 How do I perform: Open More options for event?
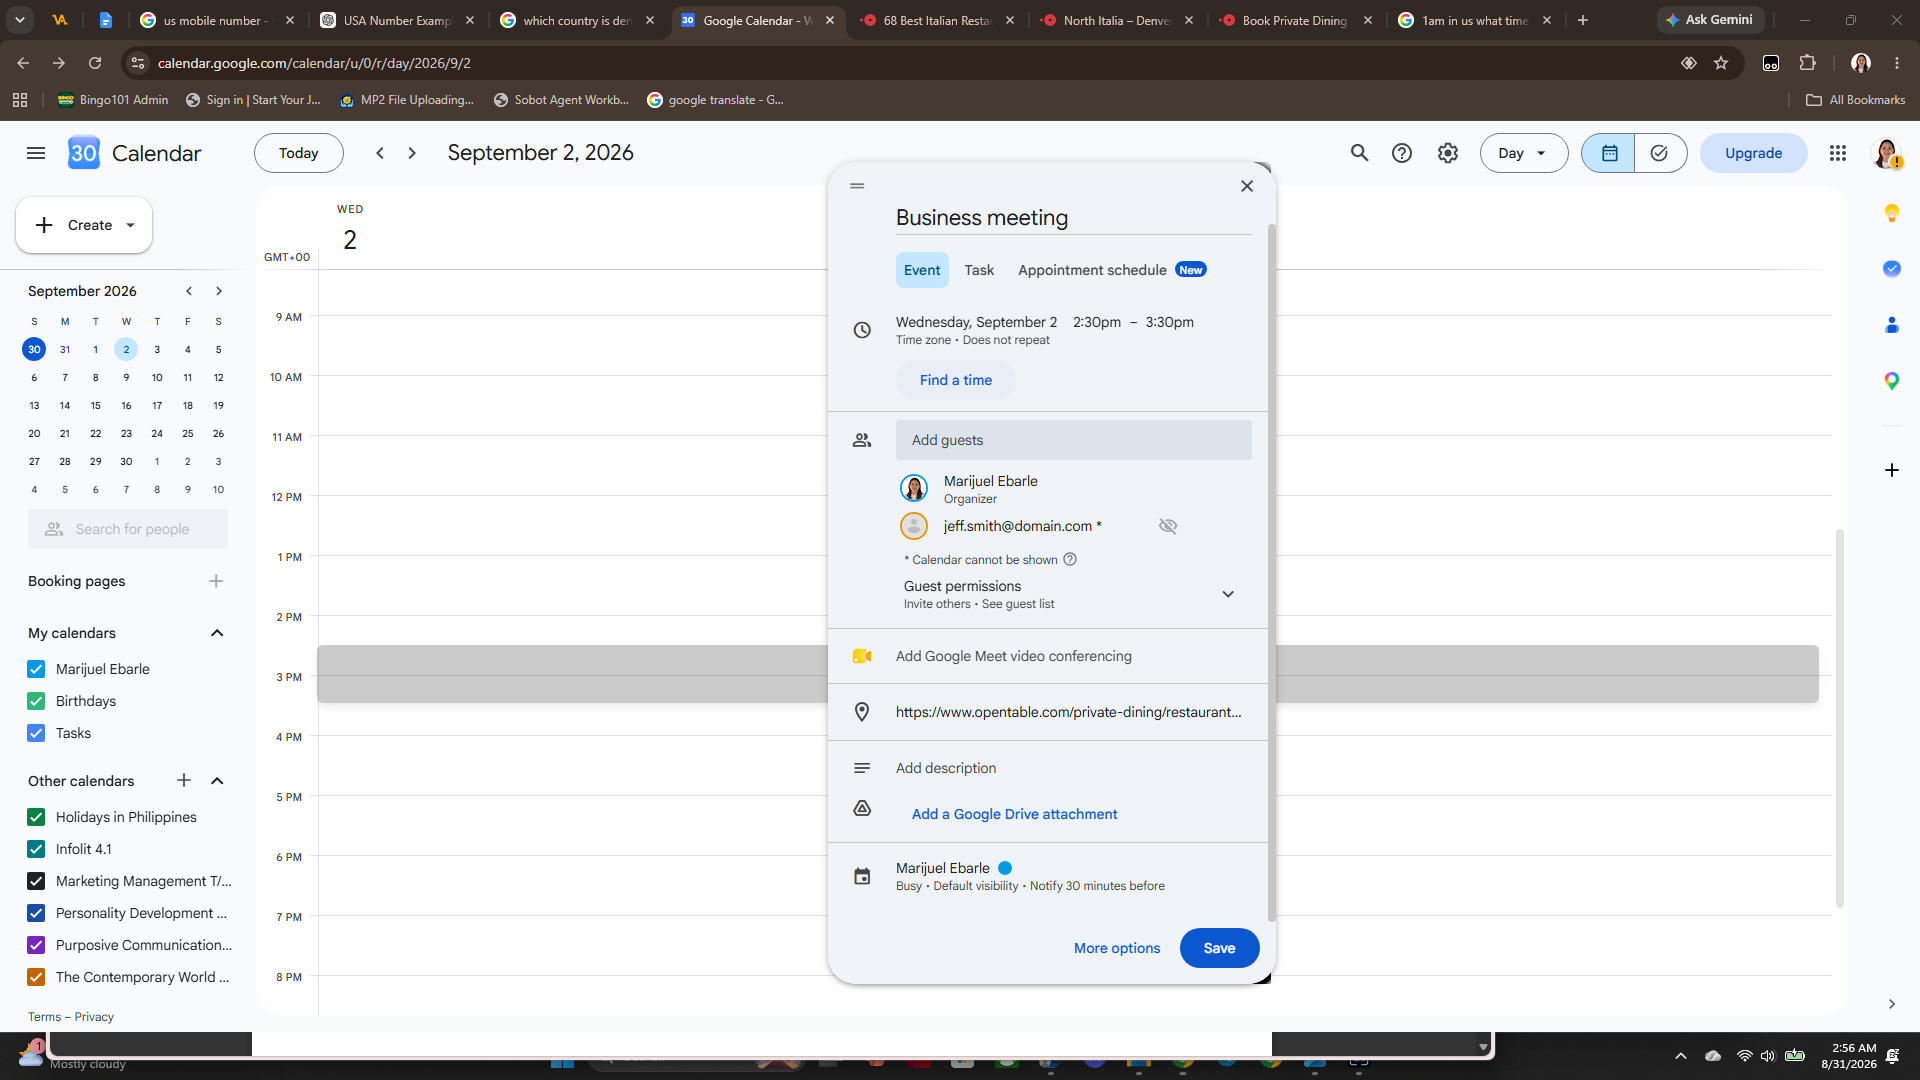tap(1117, 948)
